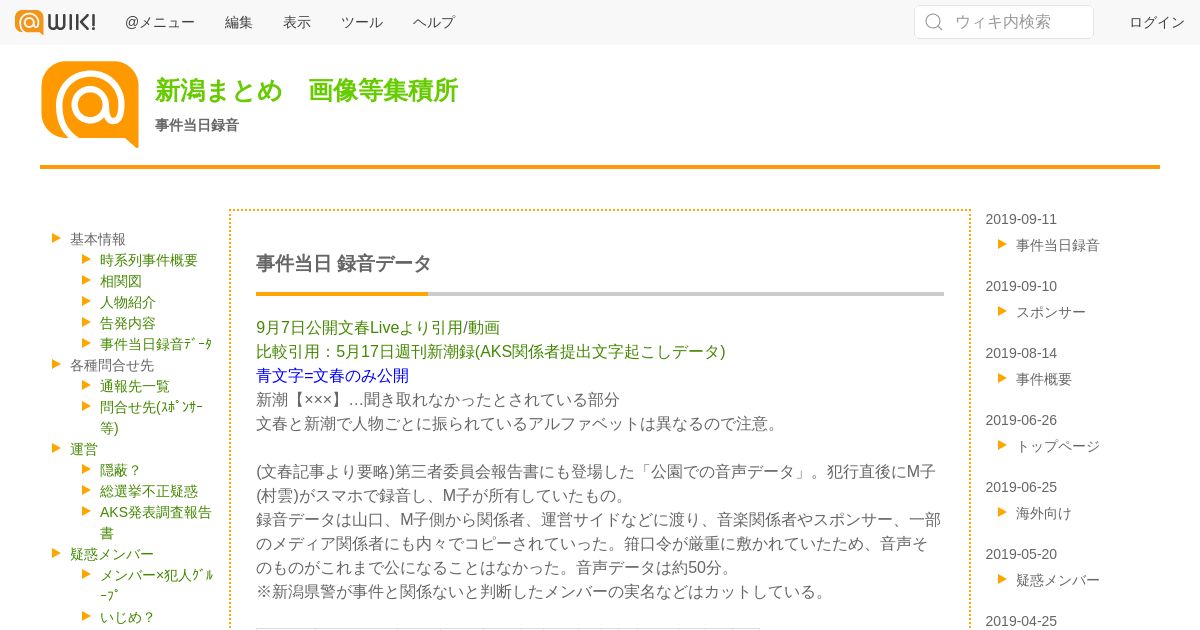Open sidebar link 人物紹介
This screenshot has width=1200, height=630.
click(x=128, y=302)
